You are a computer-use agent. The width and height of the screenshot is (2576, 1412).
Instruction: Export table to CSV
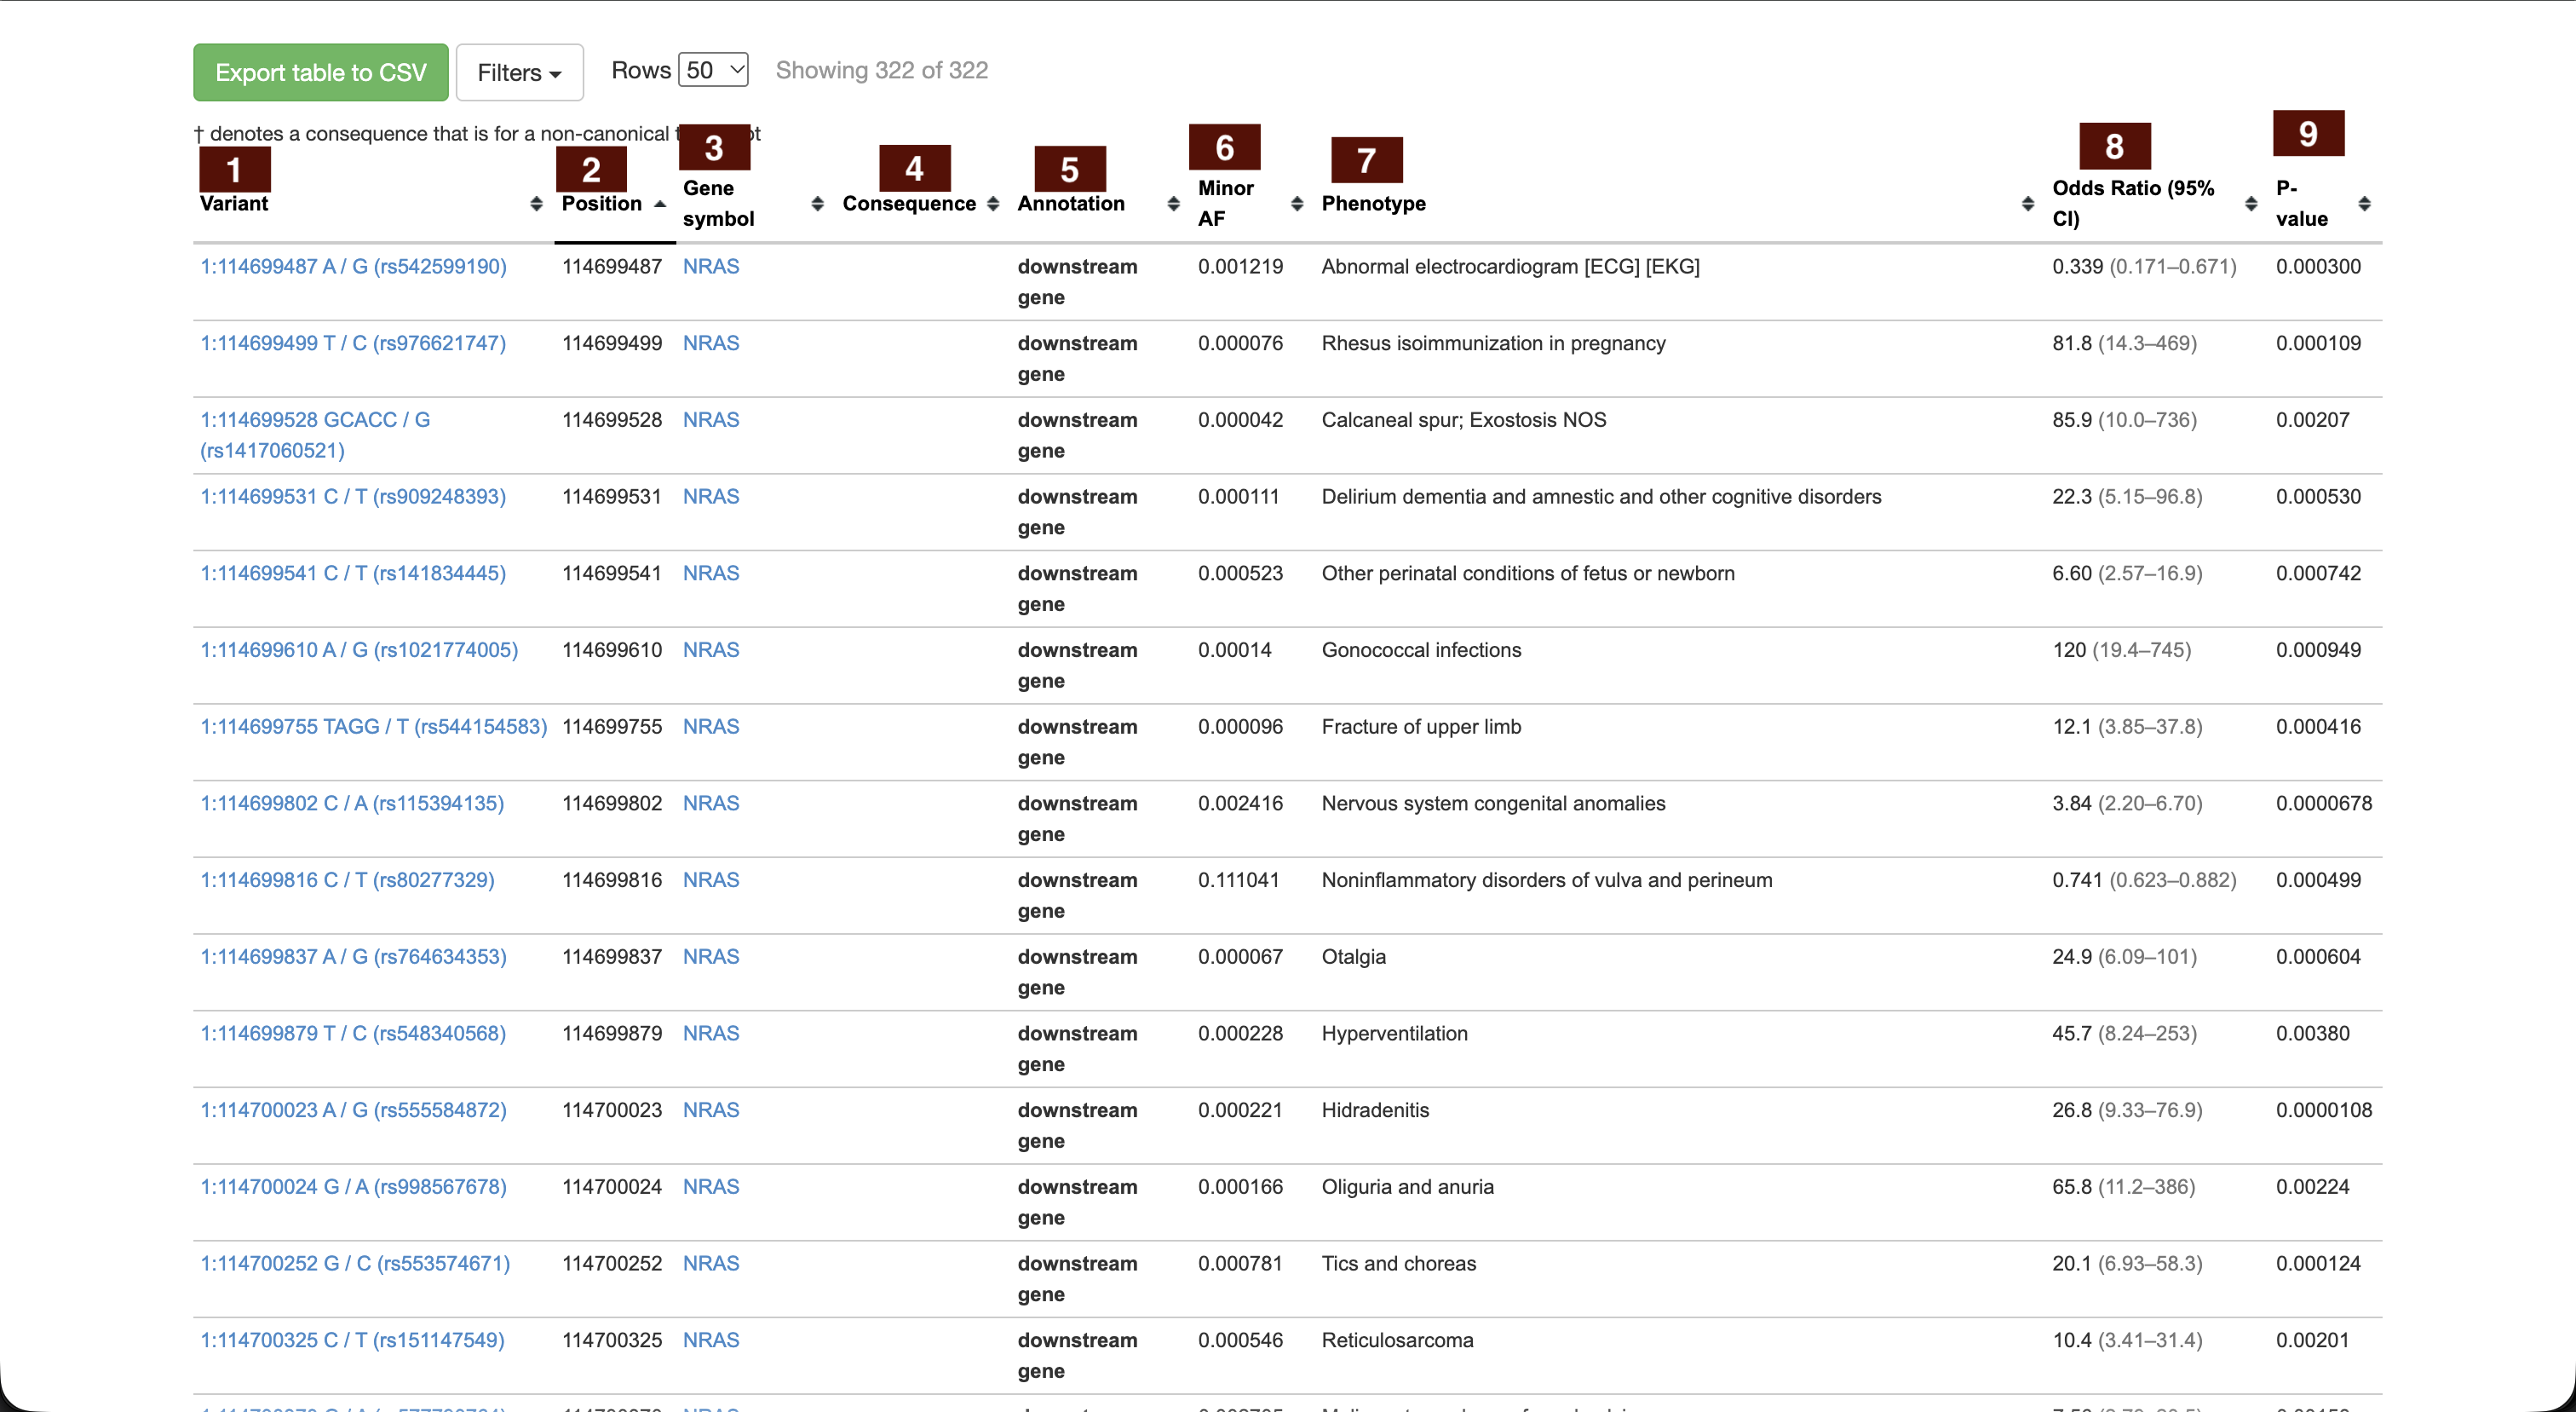coord(321,72)
